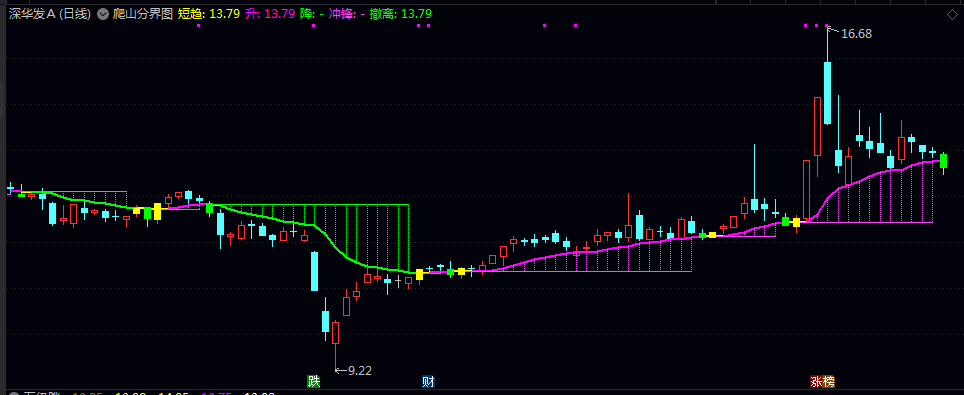Click the yellow candle ending the green downtrend
The image size is (964, 395).
pyautogui.click(x=419, y=274)
